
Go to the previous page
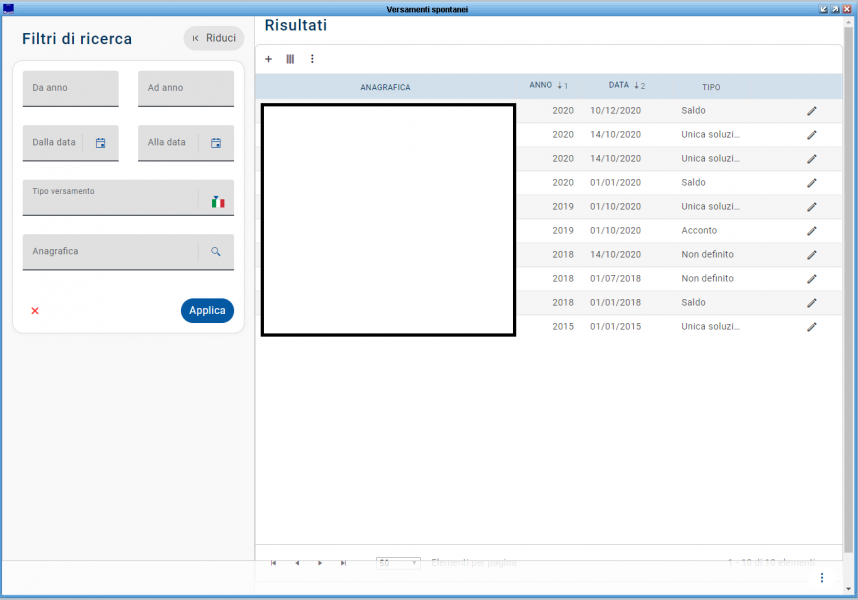point(297,563)
